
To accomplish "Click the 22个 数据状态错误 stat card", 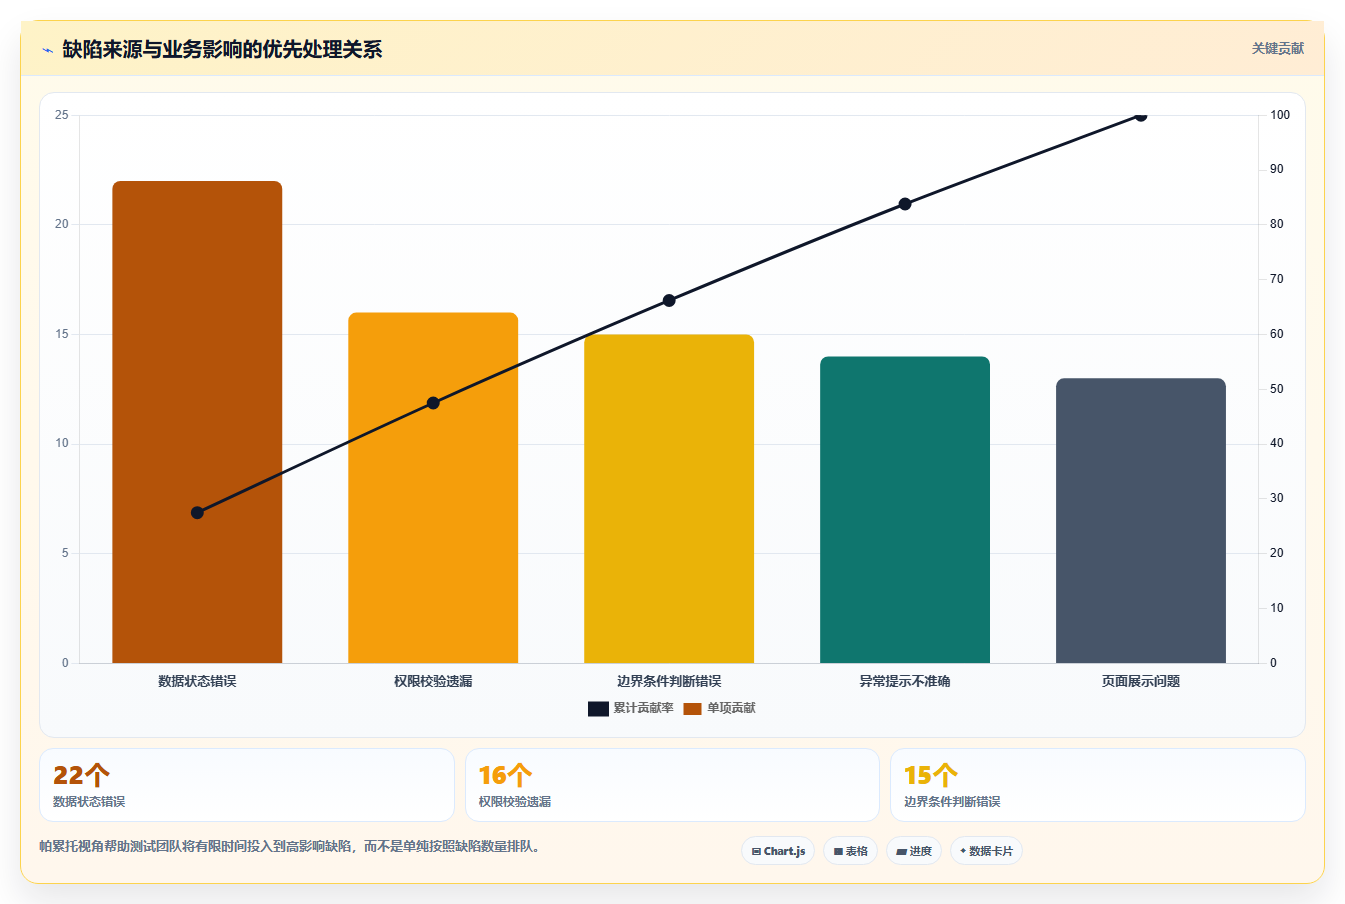I will coord(247,785).
